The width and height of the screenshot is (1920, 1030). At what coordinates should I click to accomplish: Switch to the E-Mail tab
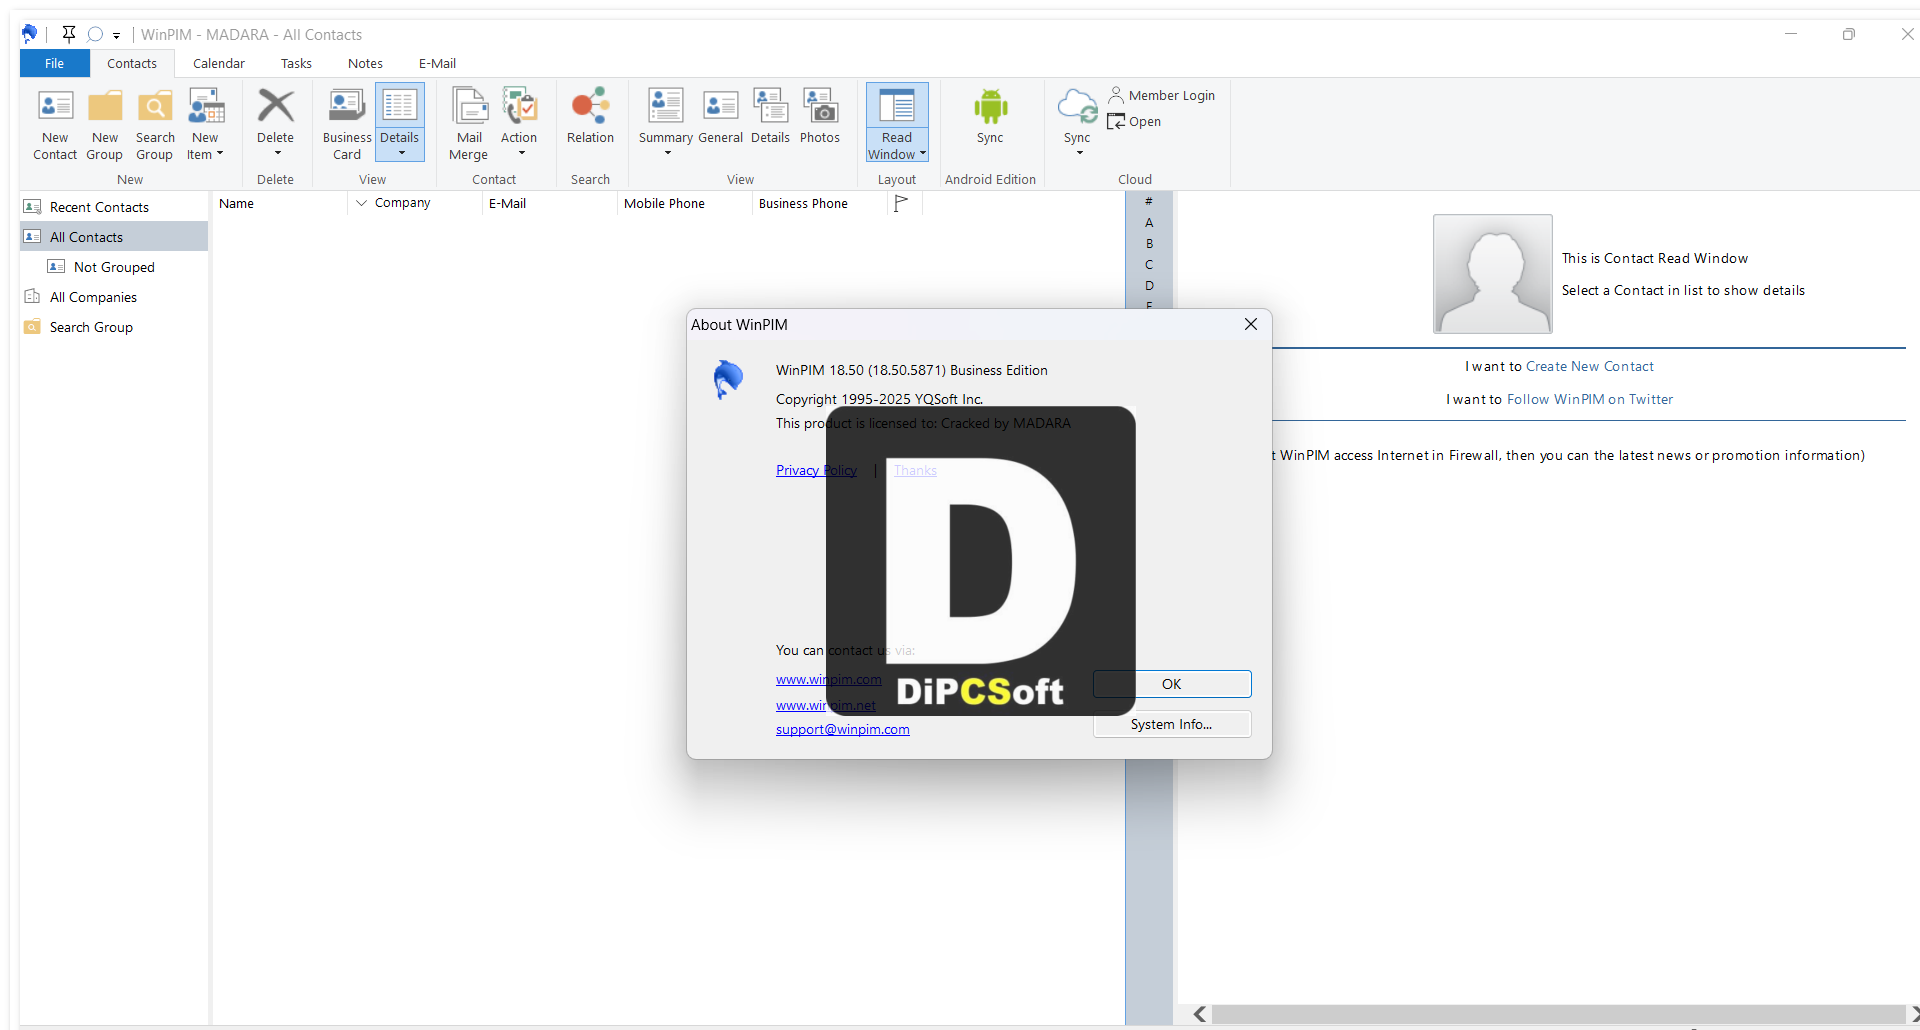(x=437, y=63)
